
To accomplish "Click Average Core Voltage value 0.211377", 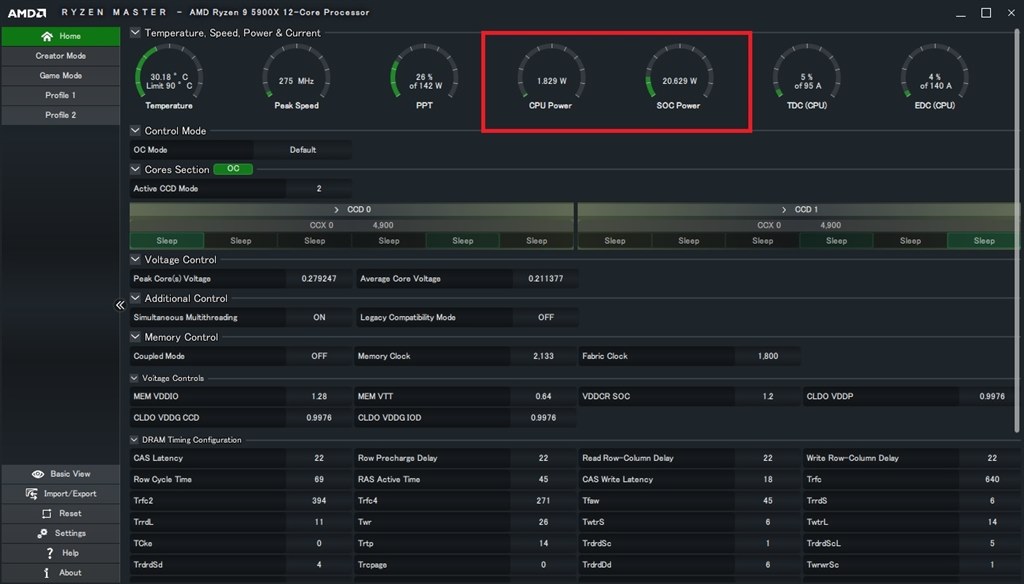I will 546,279.
